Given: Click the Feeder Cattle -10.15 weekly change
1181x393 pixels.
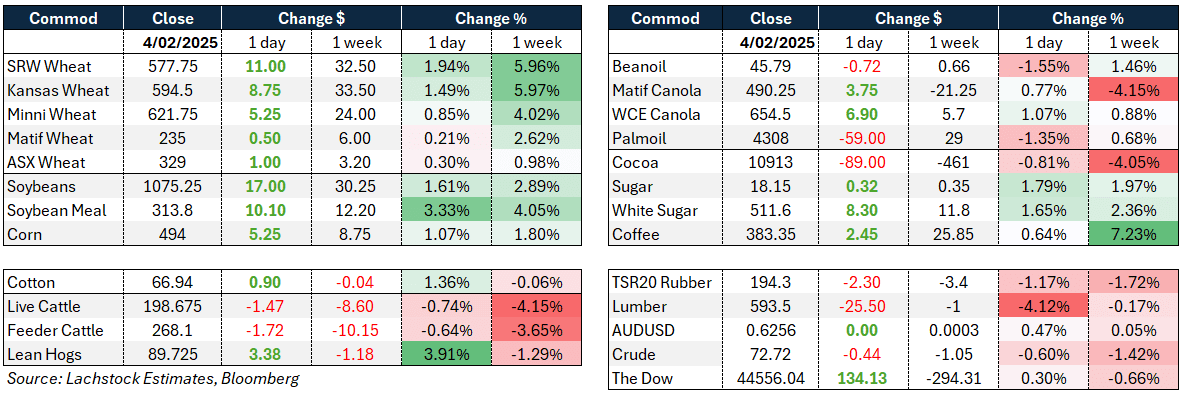Looking at the screenshot, I should [x=356, y=331].
